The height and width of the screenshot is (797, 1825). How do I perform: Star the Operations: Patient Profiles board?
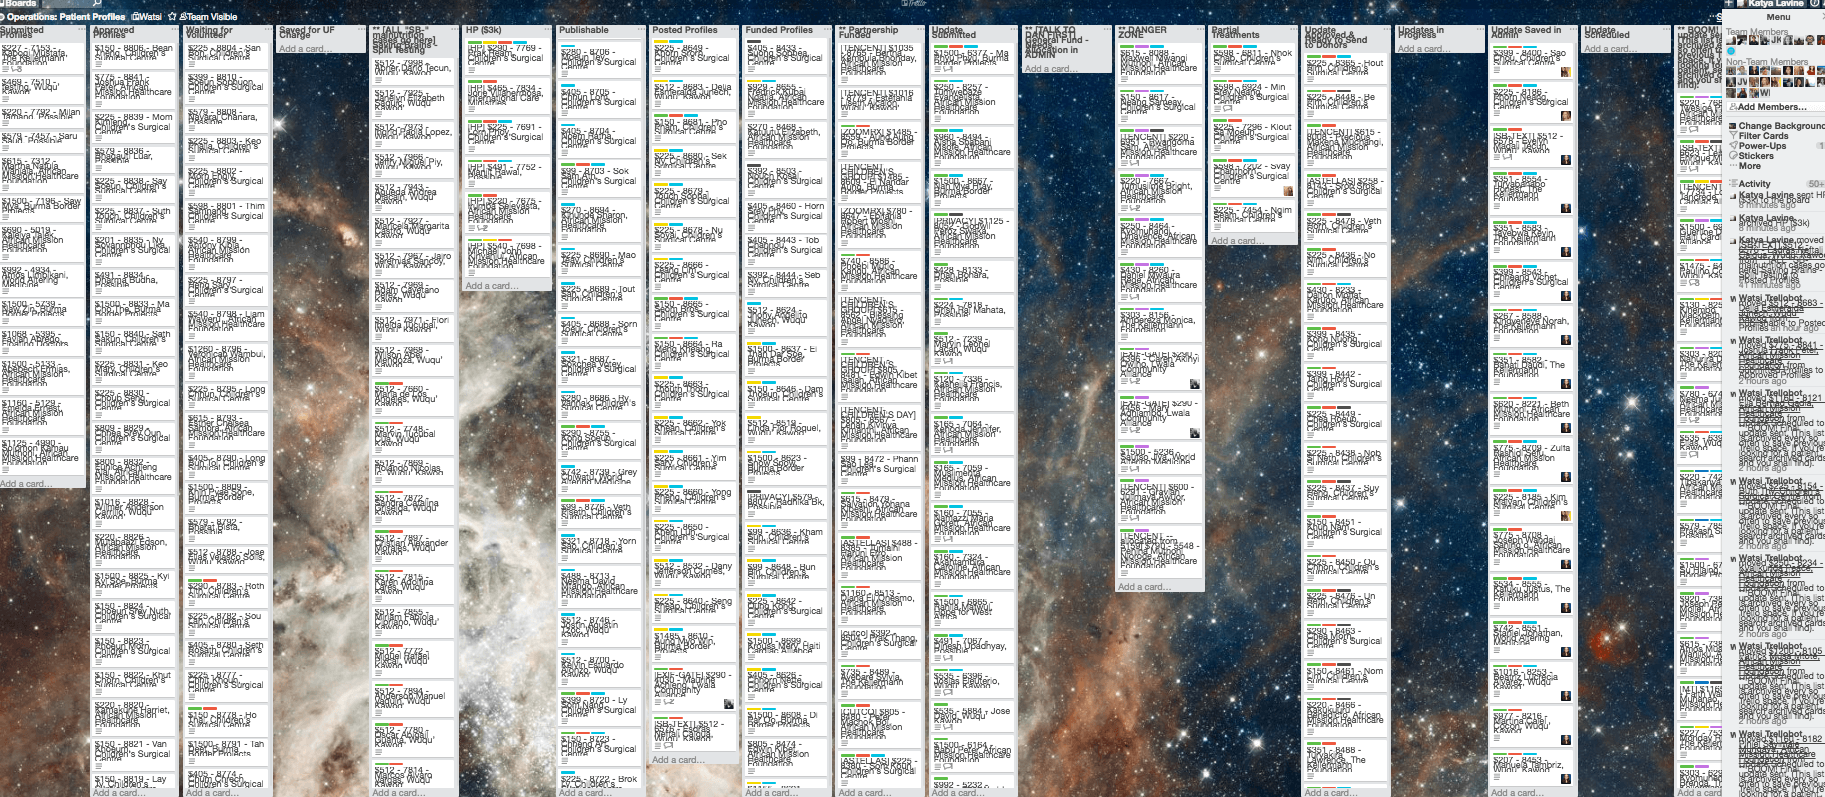point(172,17)
